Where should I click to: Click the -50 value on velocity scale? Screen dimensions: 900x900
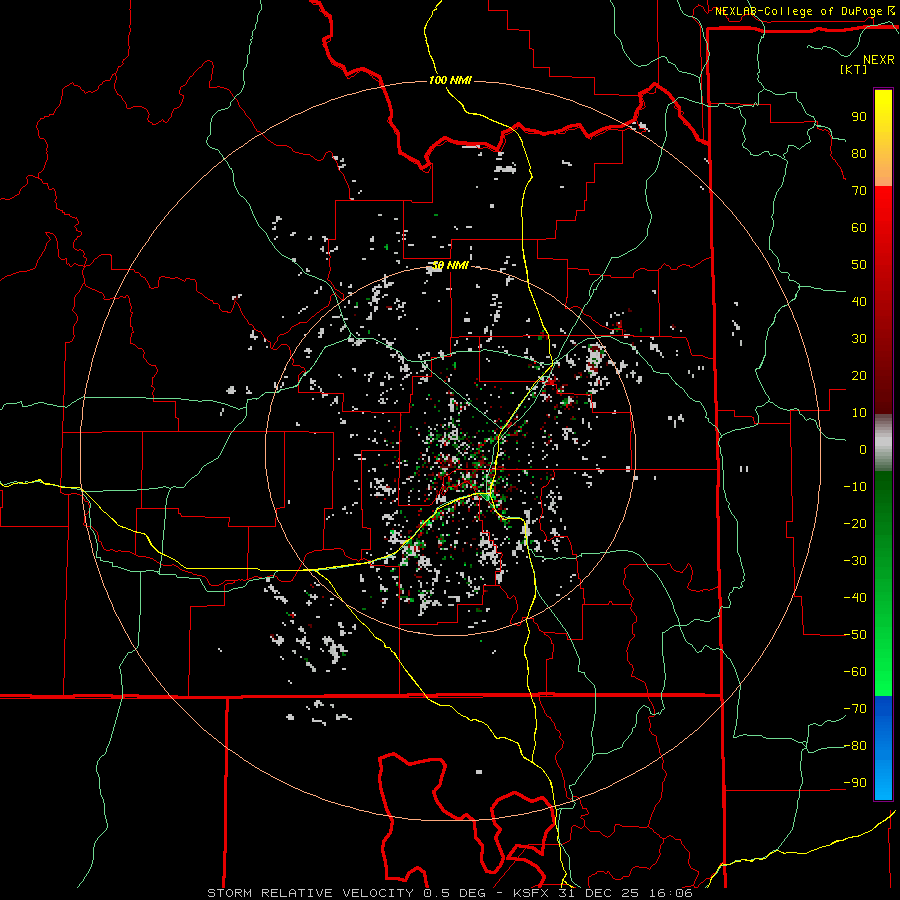pyautogui.click(x=855, y=635)
